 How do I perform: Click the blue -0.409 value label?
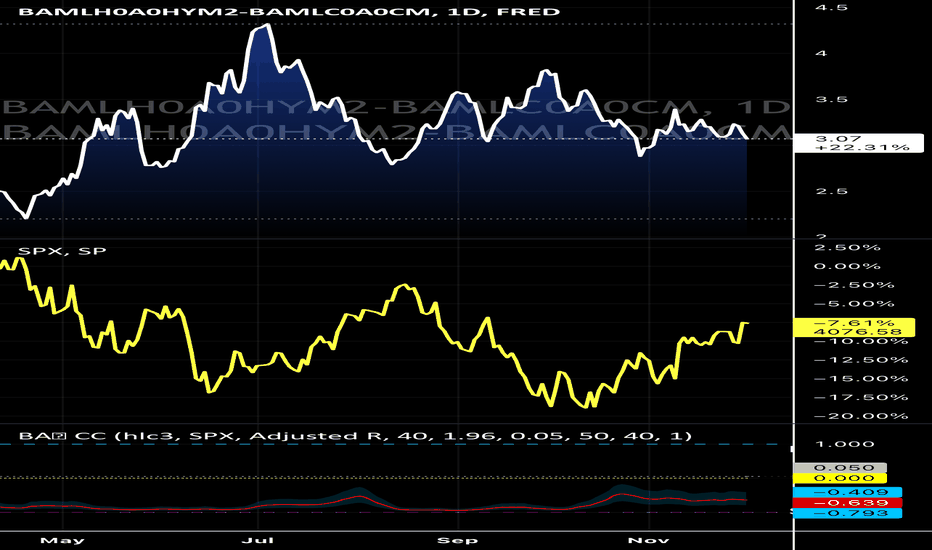tap(848, 492)
